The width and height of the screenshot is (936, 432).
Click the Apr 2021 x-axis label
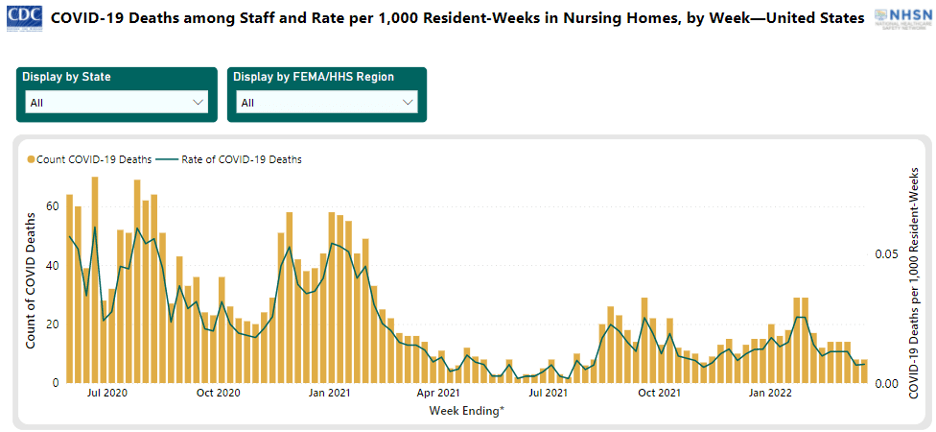(x=438, y=394)
